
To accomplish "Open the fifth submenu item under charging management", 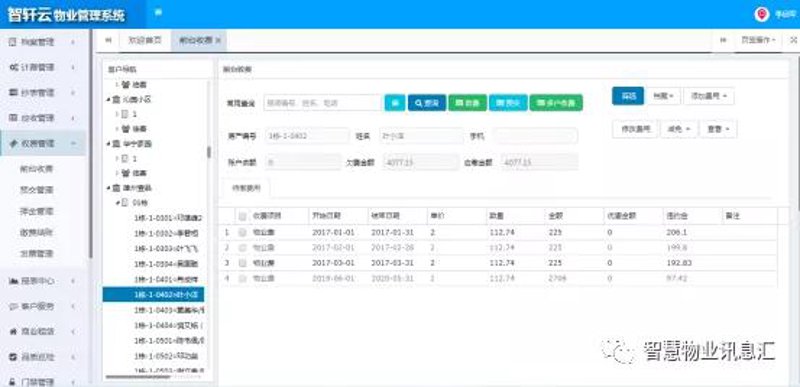I will [x=36, y=253].
